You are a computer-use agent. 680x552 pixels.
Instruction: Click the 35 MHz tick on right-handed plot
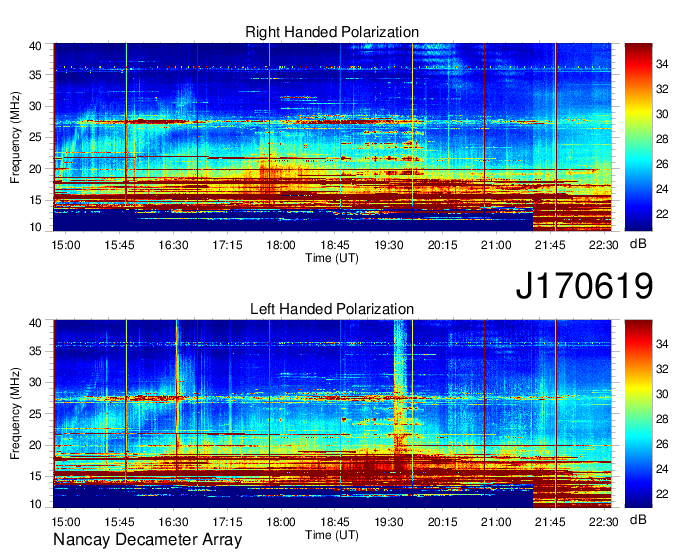click(35, 75)
